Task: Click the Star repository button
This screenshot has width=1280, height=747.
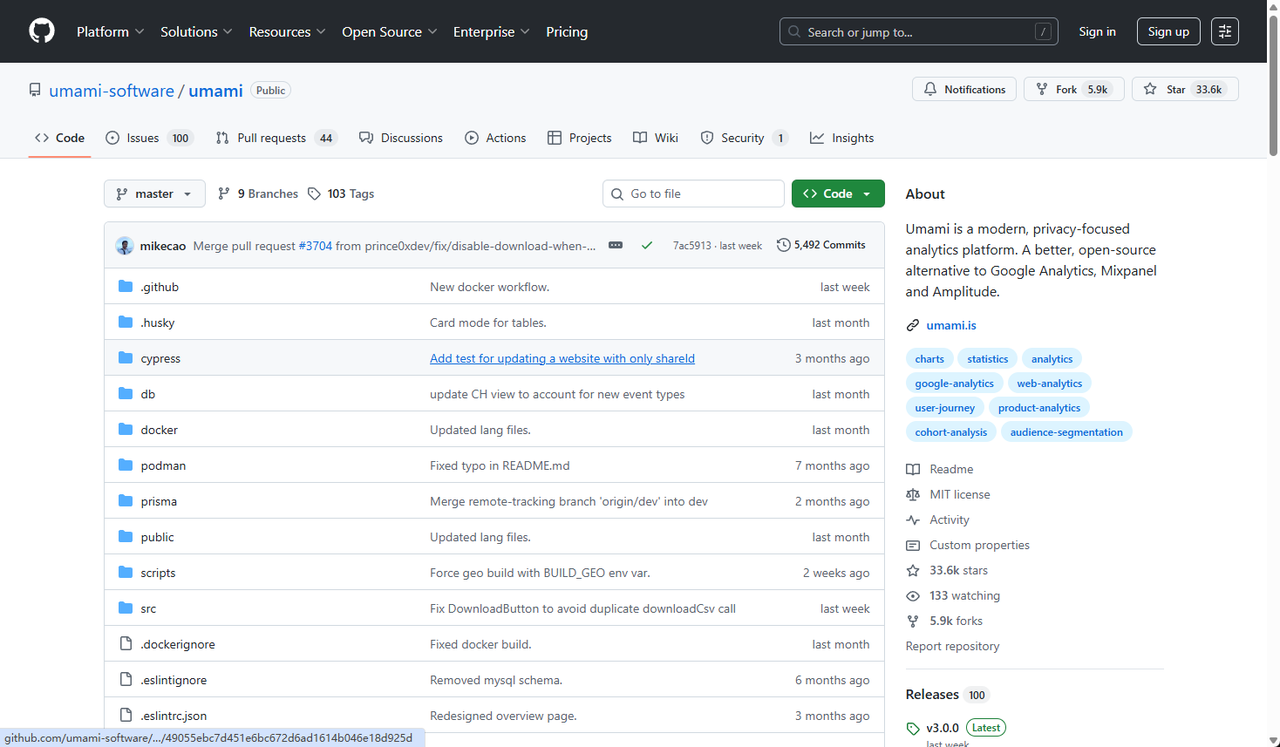Action: pyautogui.click(x=1185, y=89)
